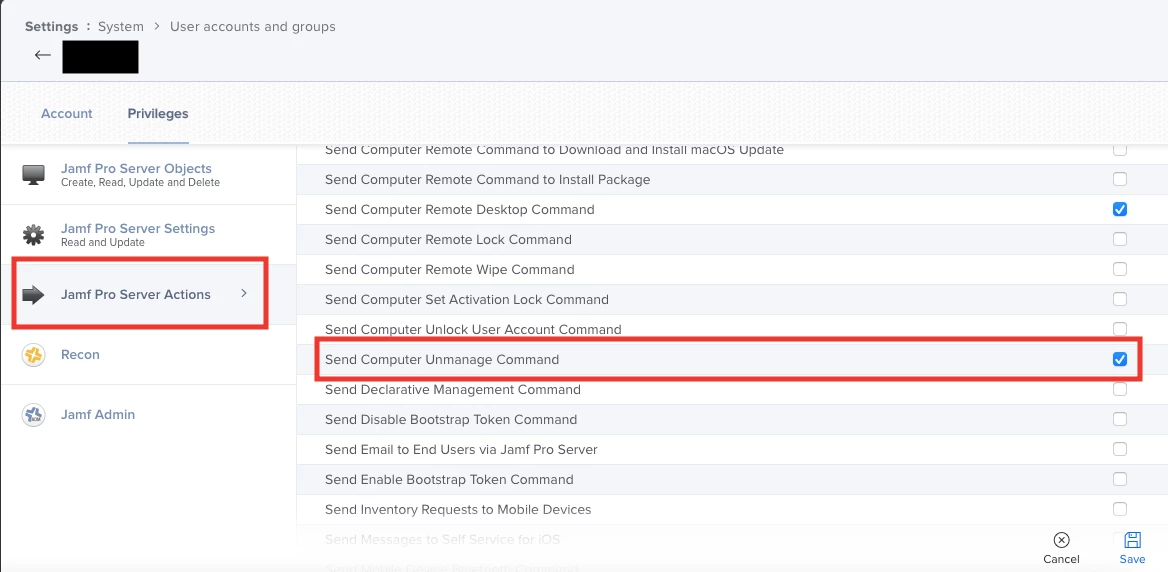1168x572 pixels.
Task: Enable Send Disable Bootstrap Token Command
Action: [1120, 419]
